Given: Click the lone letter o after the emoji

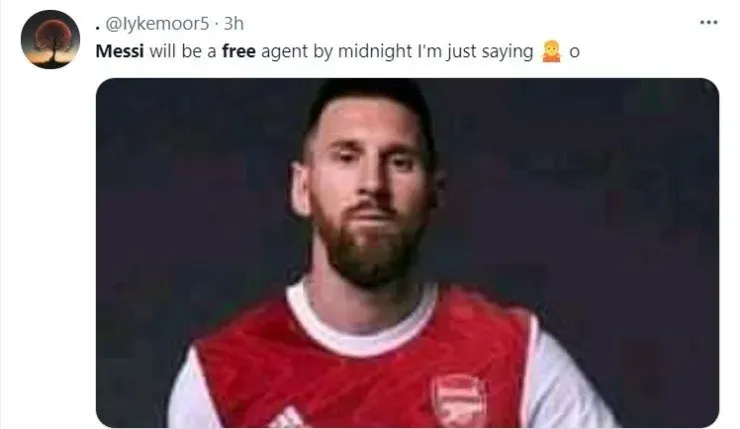Looking at the screenshot, I should click(574, 52).
